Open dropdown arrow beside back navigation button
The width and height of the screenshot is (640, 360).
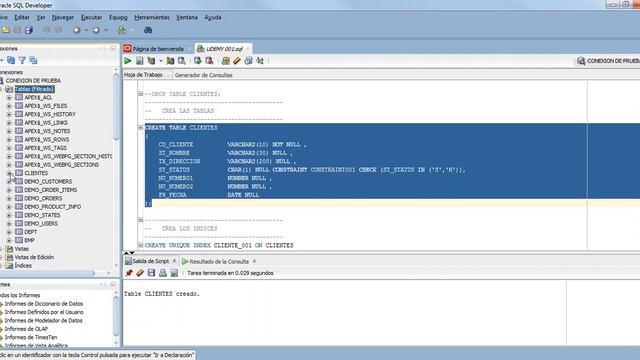click(x=86, y=30)
